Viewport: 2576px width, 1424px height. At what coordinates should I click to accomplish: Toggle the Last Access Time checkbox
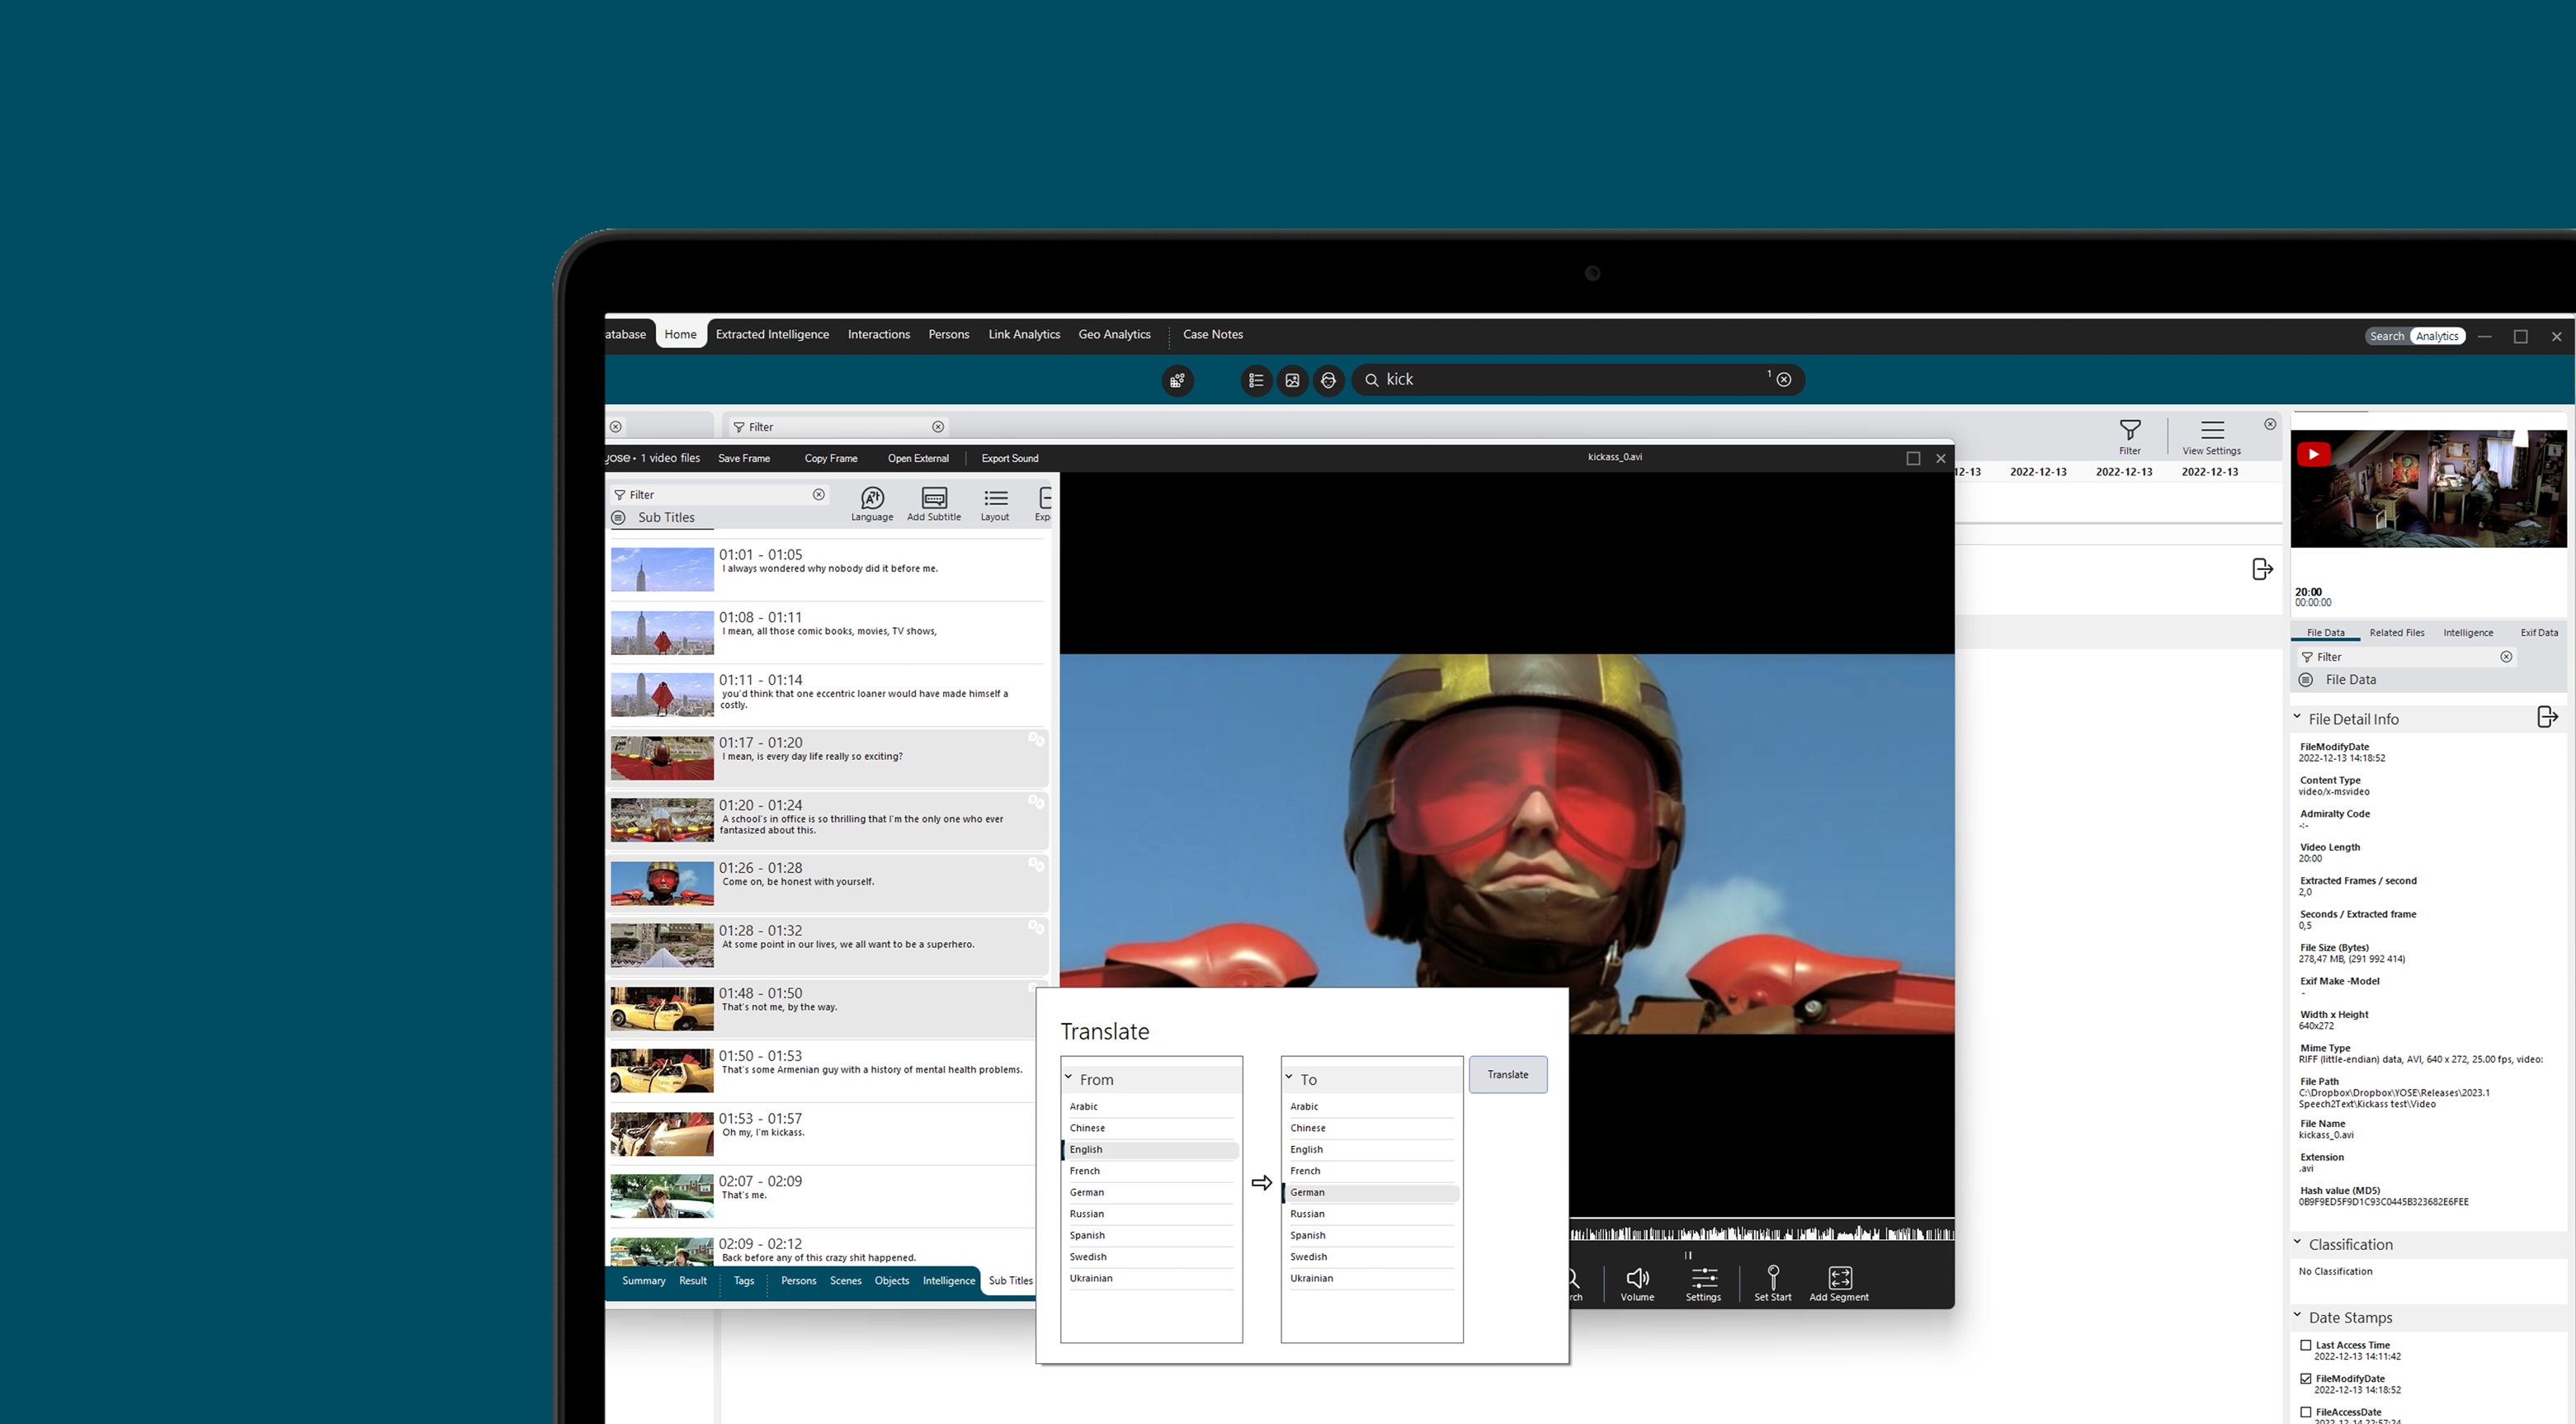(x=2306, y=1345)
